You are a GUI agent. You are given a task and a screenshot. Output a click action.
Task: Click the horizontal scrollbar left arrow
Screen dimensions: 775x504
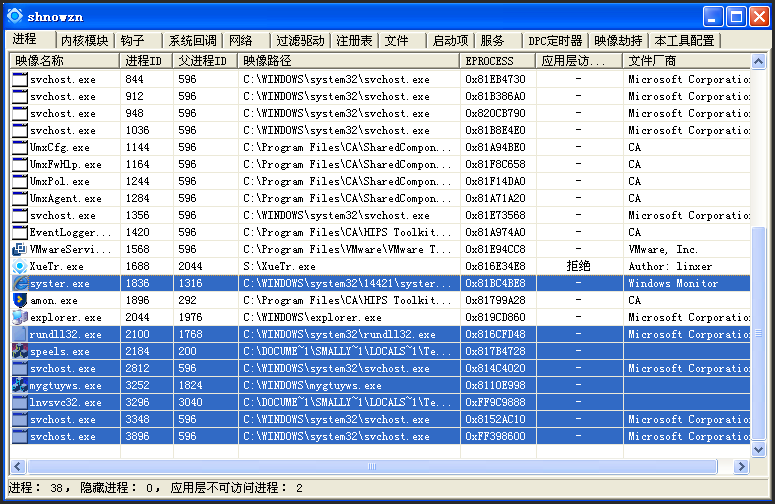pyautogui.click(x=18, y=466)
